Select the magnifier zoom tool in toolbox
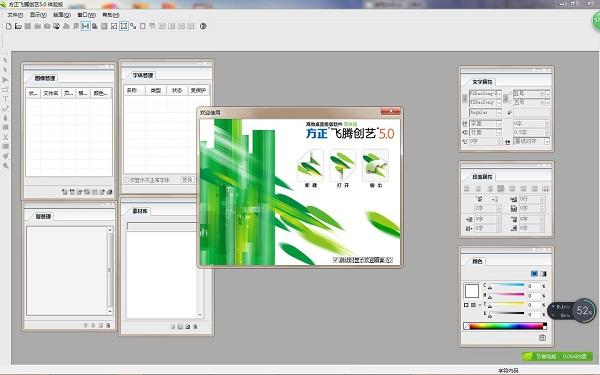600x375 pixels. pyautogui.click(x=5, y=166)
